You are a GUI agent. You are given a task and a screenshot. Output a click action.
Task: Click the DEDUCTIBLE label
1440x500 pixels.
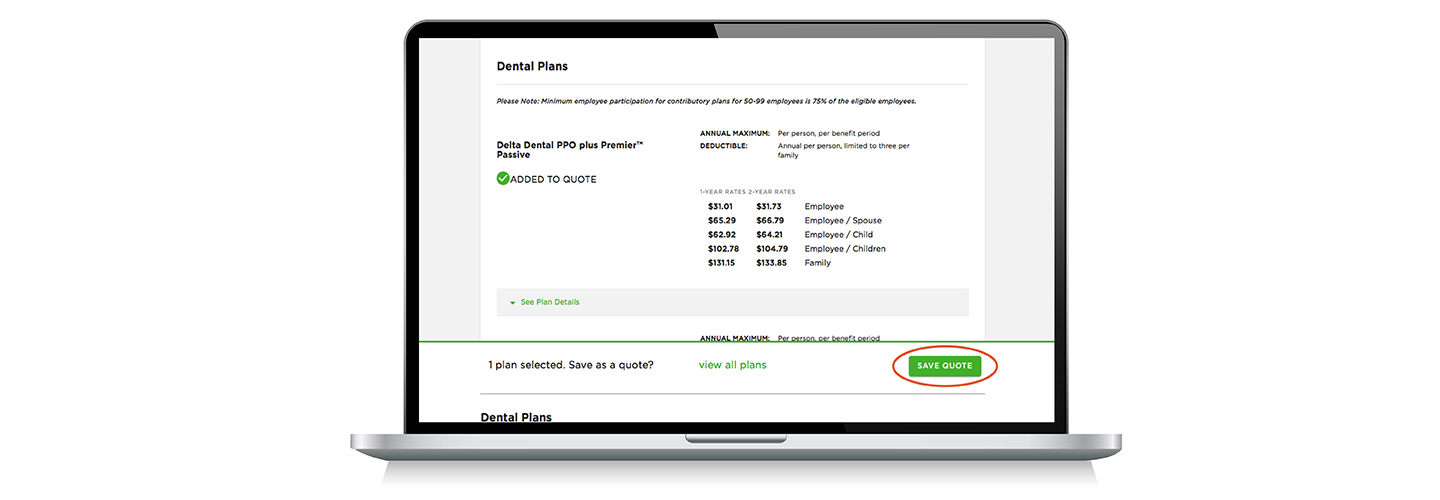click(x=724, y=146)
